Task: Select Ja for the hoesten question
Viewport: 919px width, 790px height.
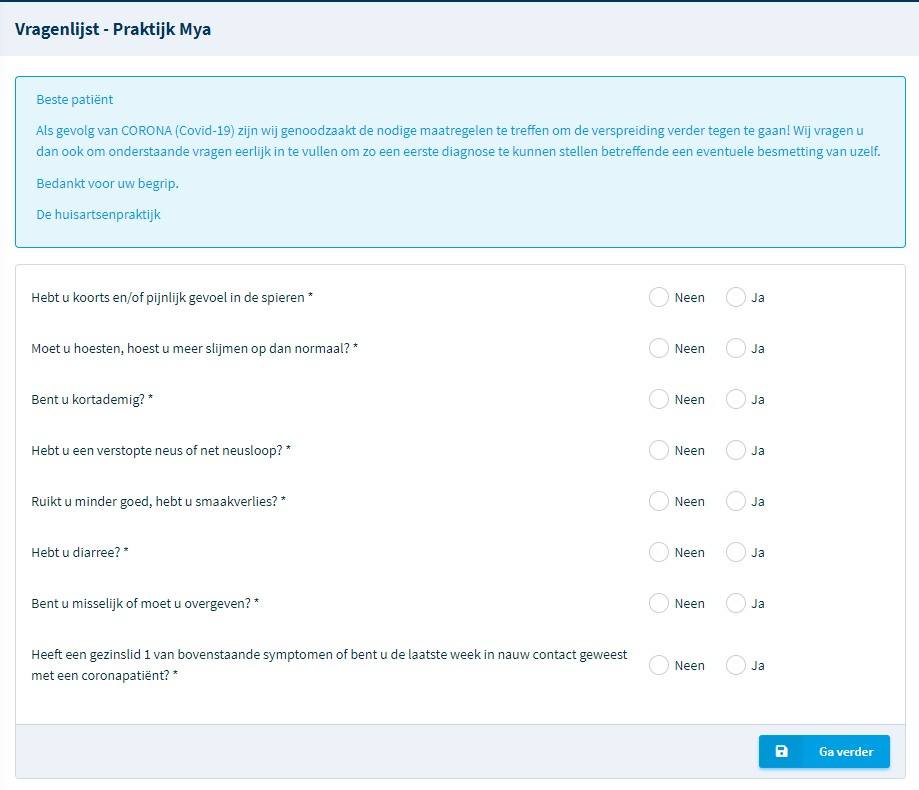Action: point(737,348)
